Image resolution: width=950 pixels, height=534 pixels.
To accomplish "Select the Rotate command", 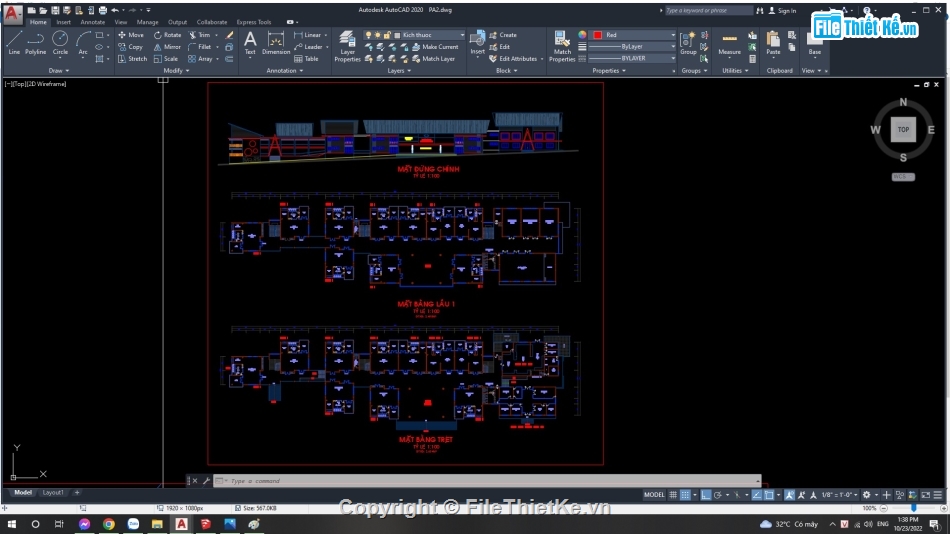I will (x=168, y=35).
